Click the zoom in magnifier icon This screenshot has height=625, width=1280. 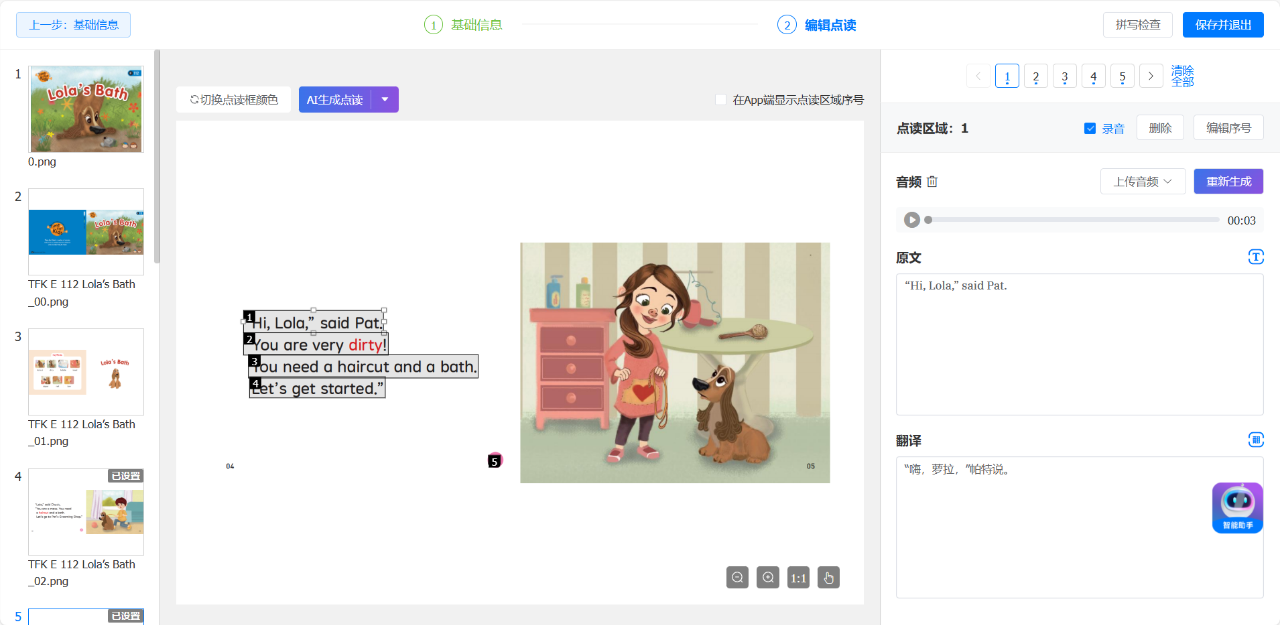pyautogui.click(x=767, y=577)
